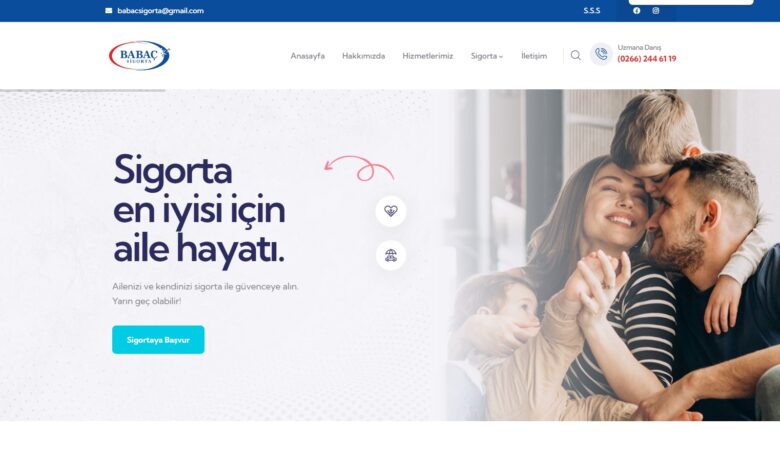Click the search magnifier icon
780x450 pixels.
[x=576, y=55]
